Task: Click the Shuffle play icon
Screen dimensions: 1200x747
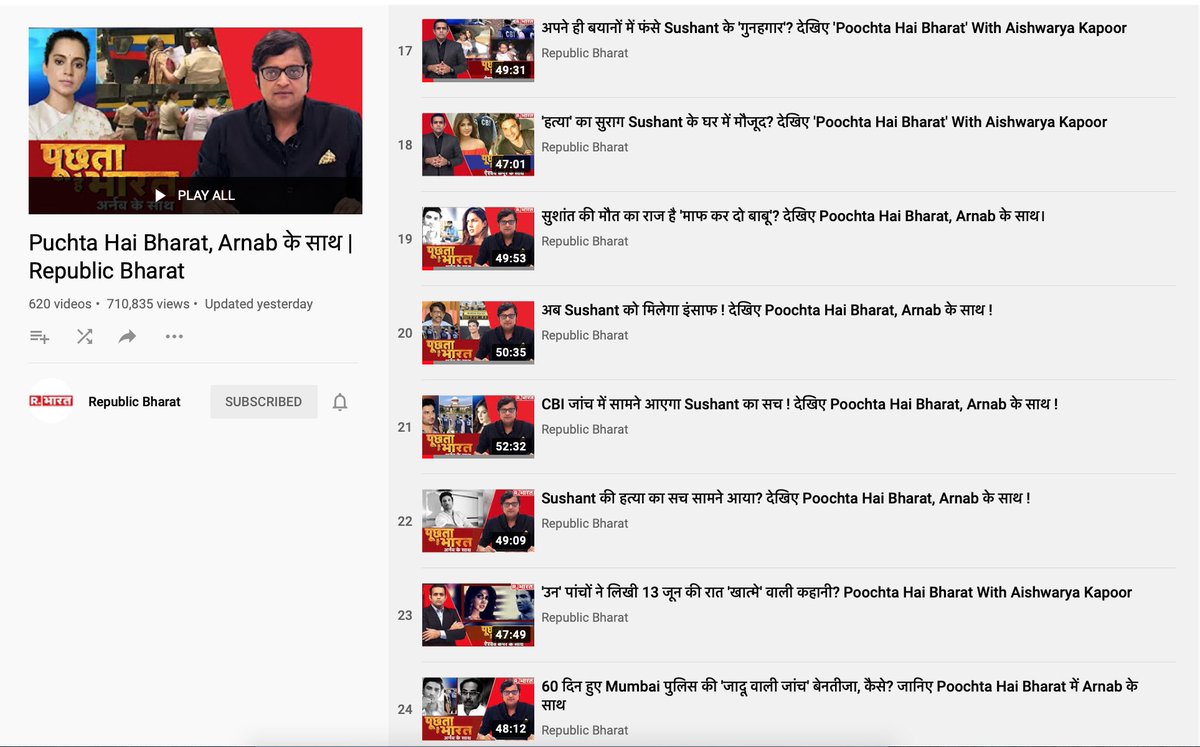Action: pyautogui.click(x=85, y=337)
